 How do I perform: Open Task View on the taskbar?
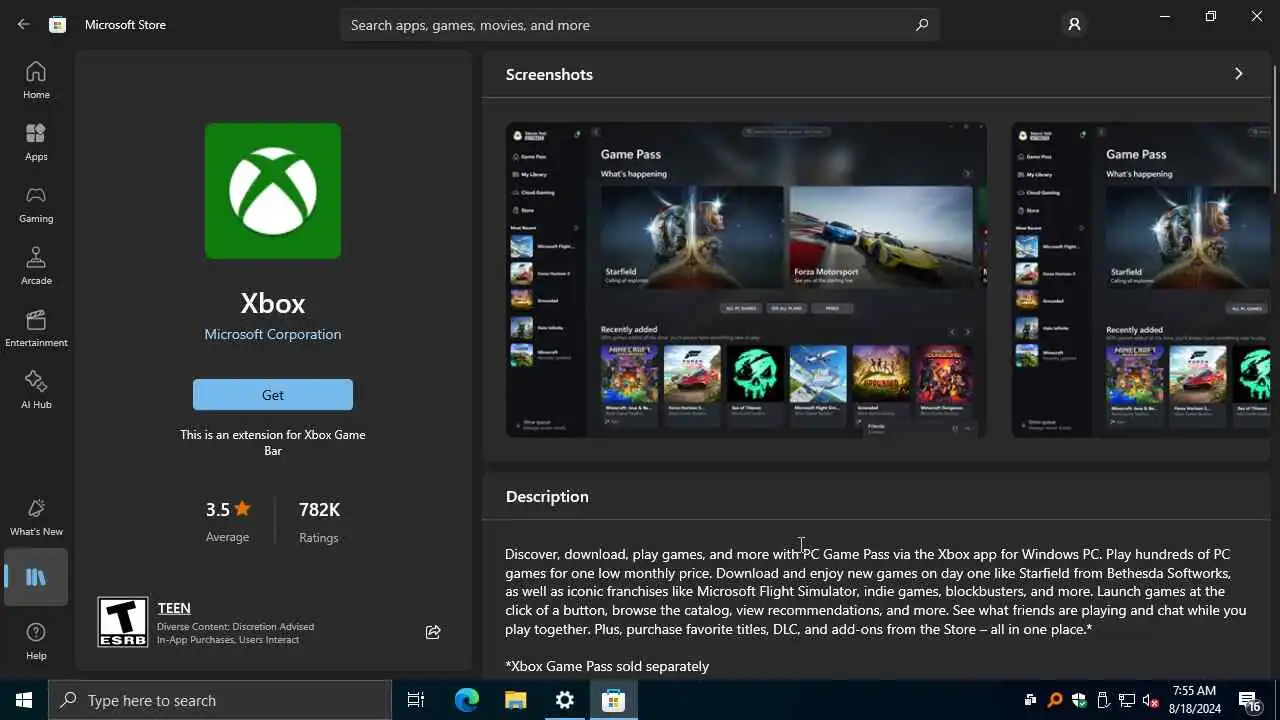click(416, 700)
